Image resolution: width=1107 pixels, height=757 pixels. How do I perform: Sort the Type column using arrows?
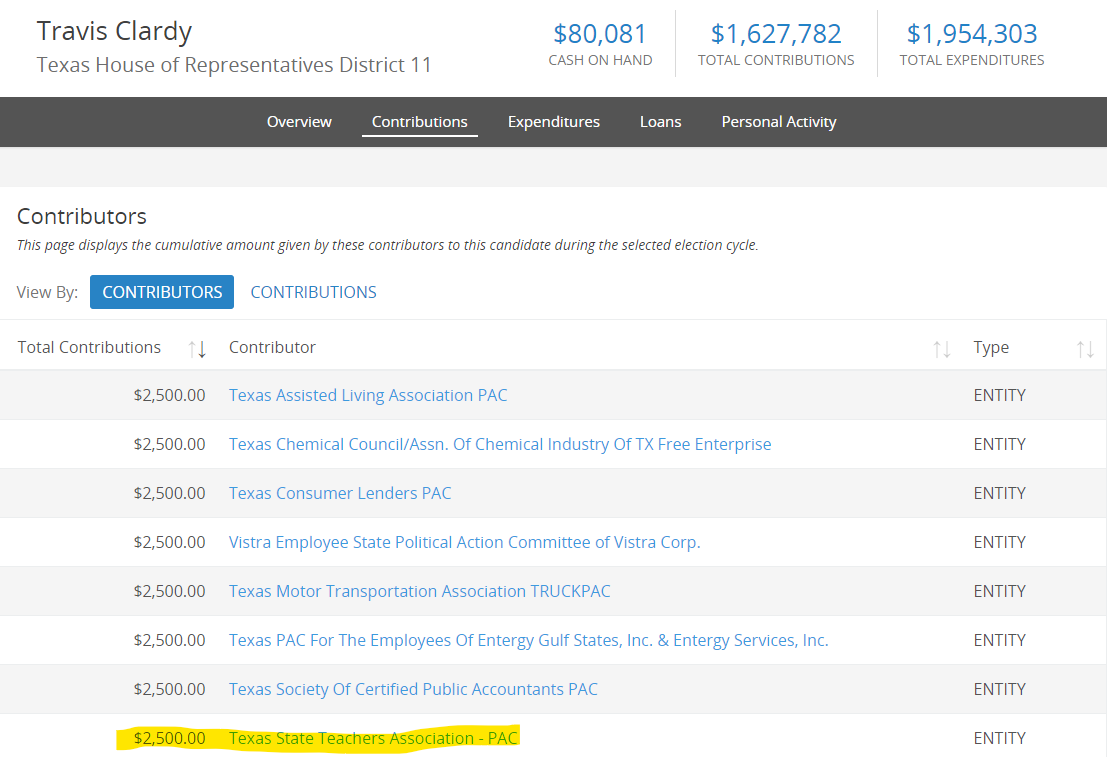(1085, 348)
